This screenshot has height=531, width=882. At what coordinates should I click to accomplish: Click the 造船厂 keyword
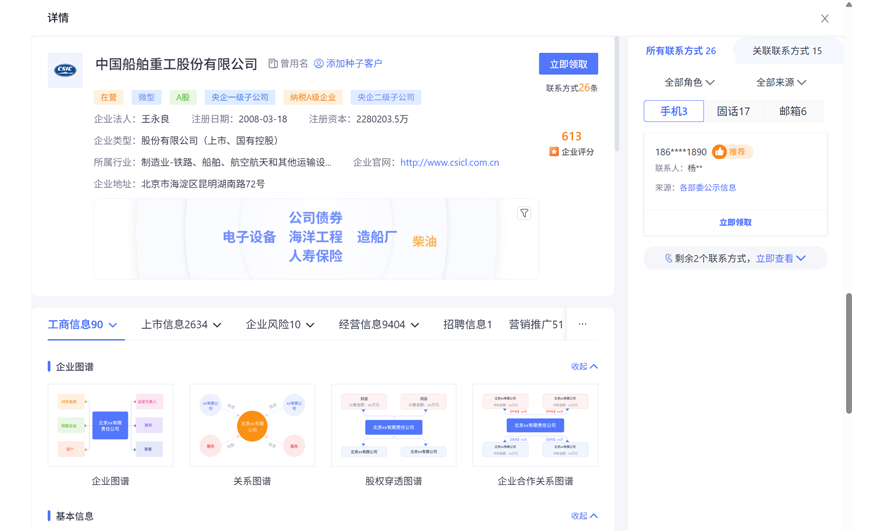[x=377, y=237]
